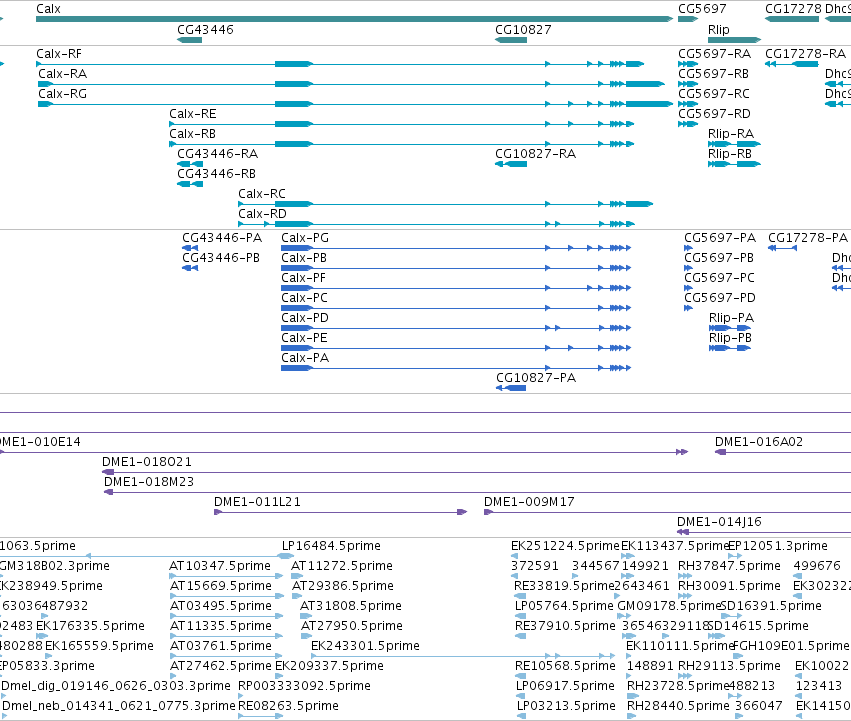Open transcript Calx-RF
The image size is (851, 721).
pyautogui.click(x=59, y=54)
